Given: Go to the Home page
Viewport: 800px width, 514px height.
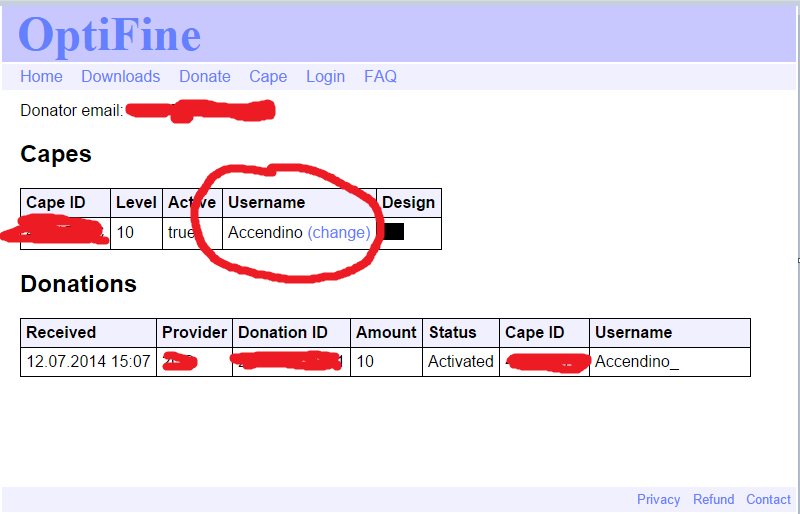Looking at the screenshot, I should (41, 77).
